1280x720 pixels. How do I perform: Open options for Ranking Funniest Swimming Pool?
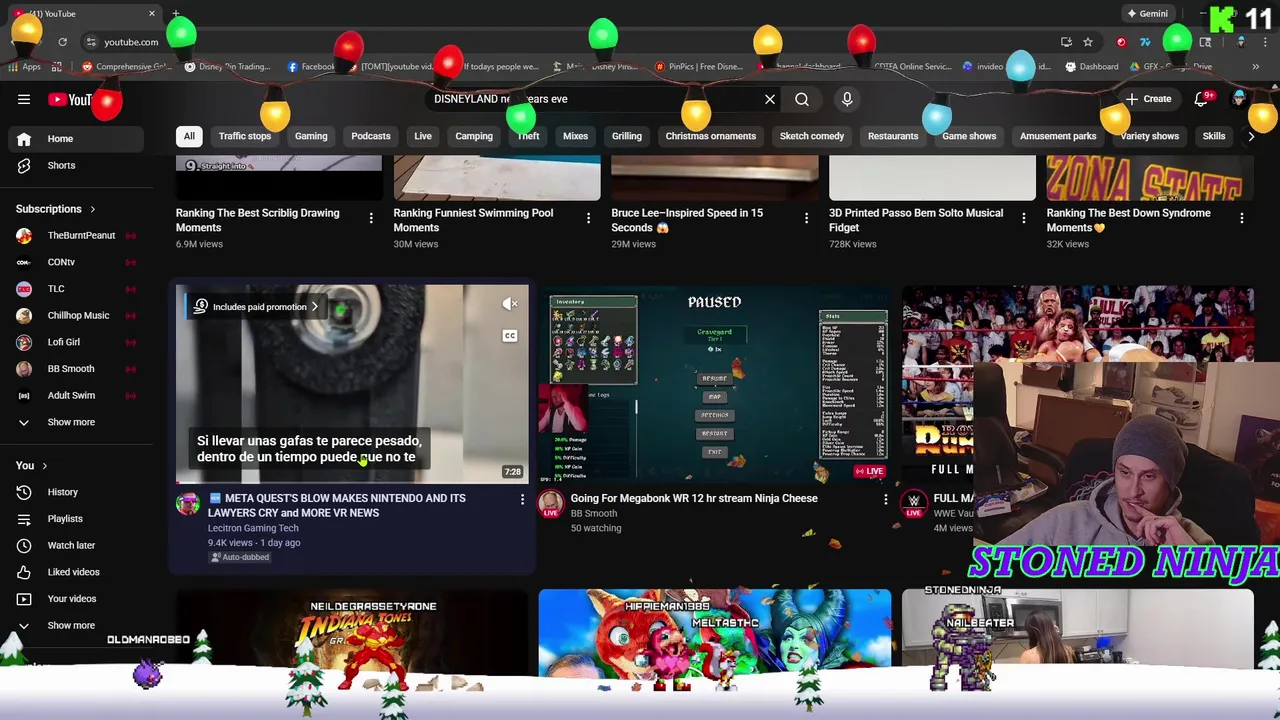(588, 218)
